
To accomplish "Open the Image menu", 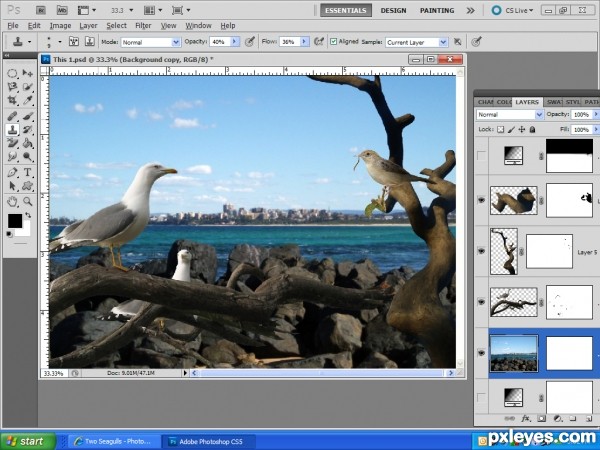I will (60, 26).
